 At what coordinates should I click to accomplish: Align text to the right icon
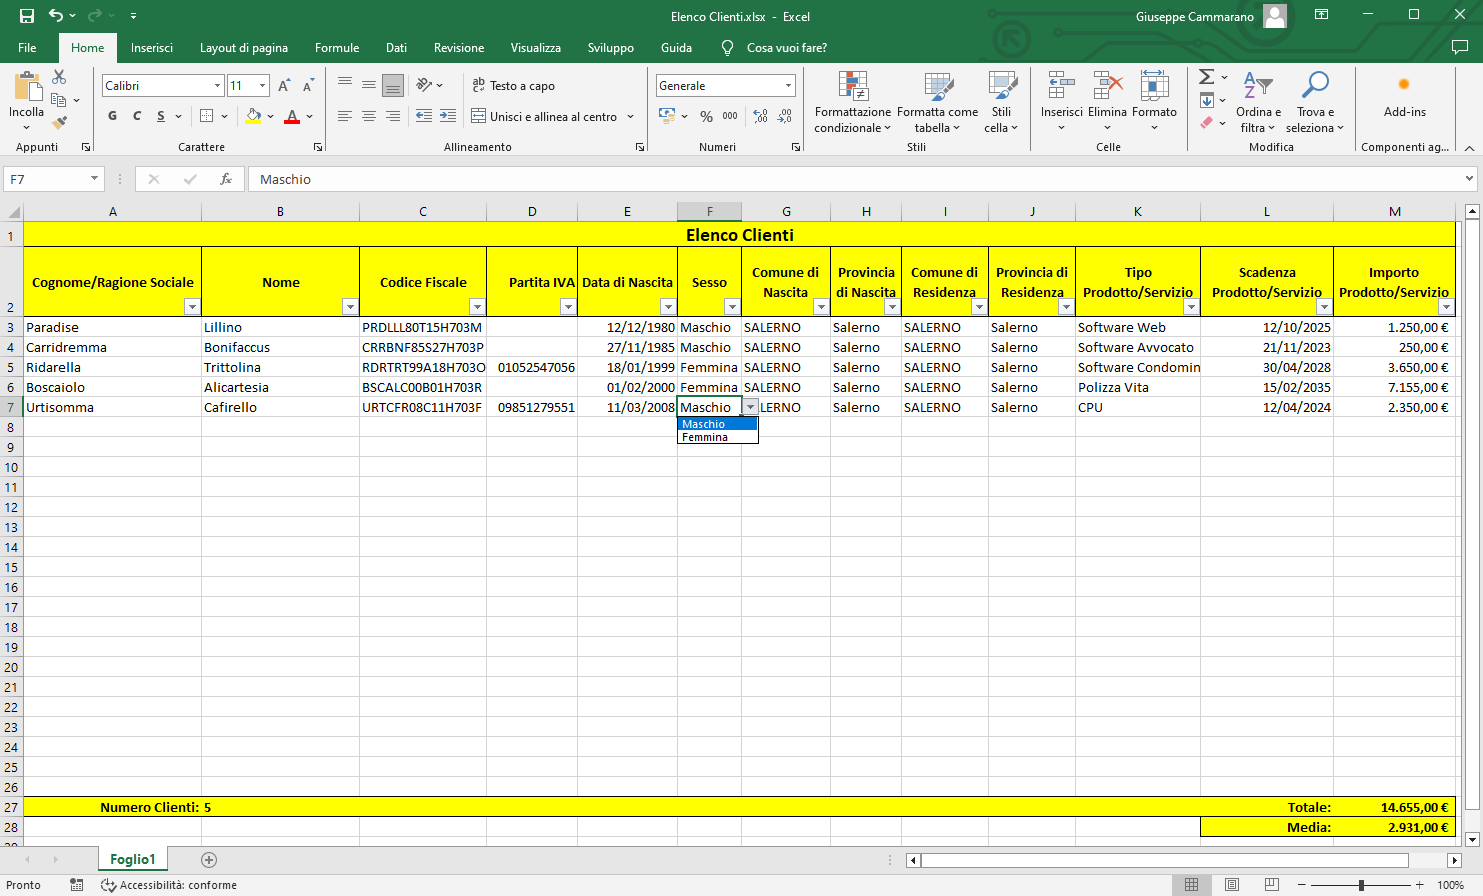(x=393, y=116)
